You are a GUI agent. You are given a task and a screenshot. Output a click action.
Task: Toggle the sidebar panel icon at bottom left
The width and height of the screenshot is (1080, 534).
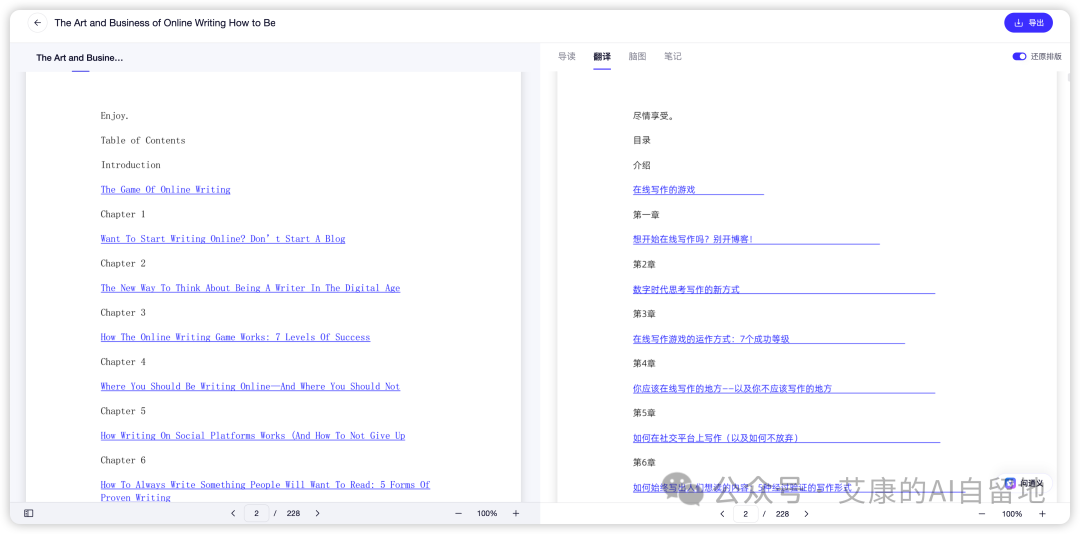click(x=28, y=513)
